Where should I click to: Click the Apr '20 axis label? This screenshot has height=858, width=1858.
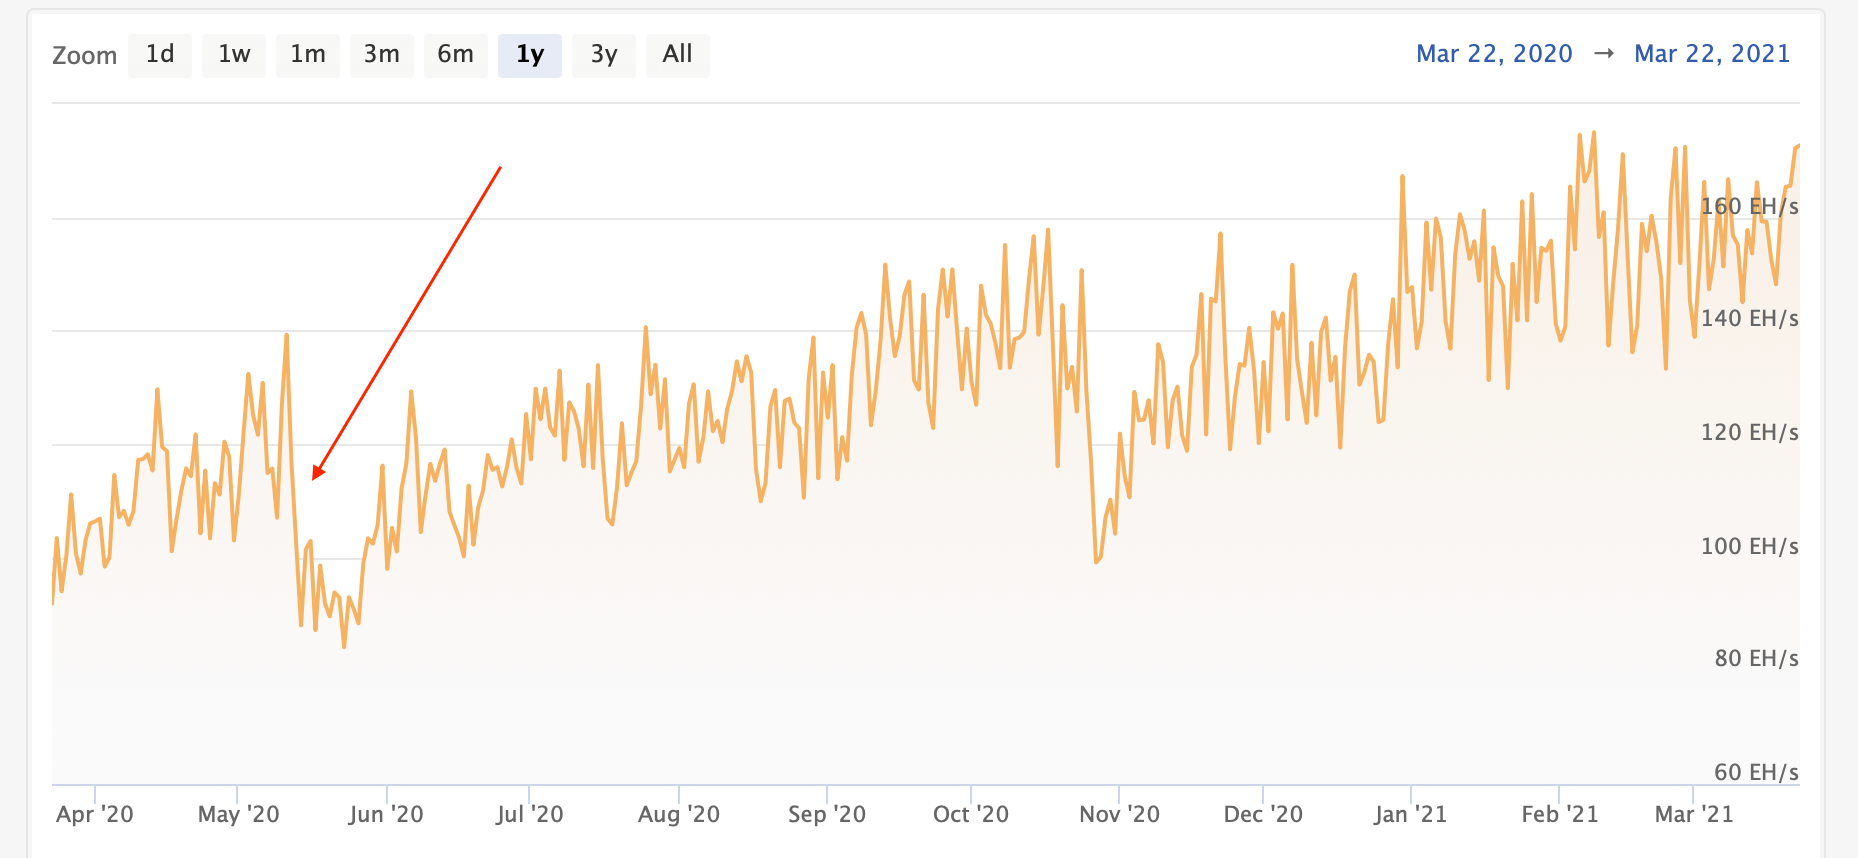click(x=95, y=814)
